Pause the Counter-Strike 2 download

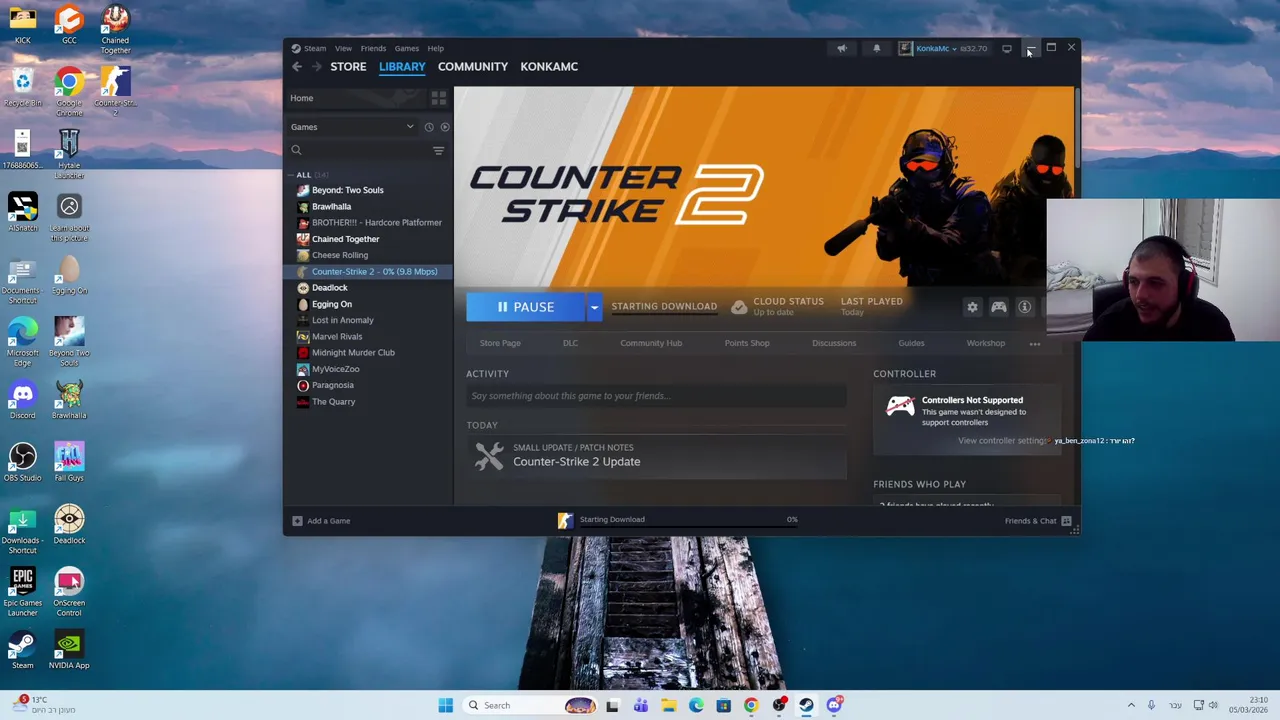coord(526,307)
